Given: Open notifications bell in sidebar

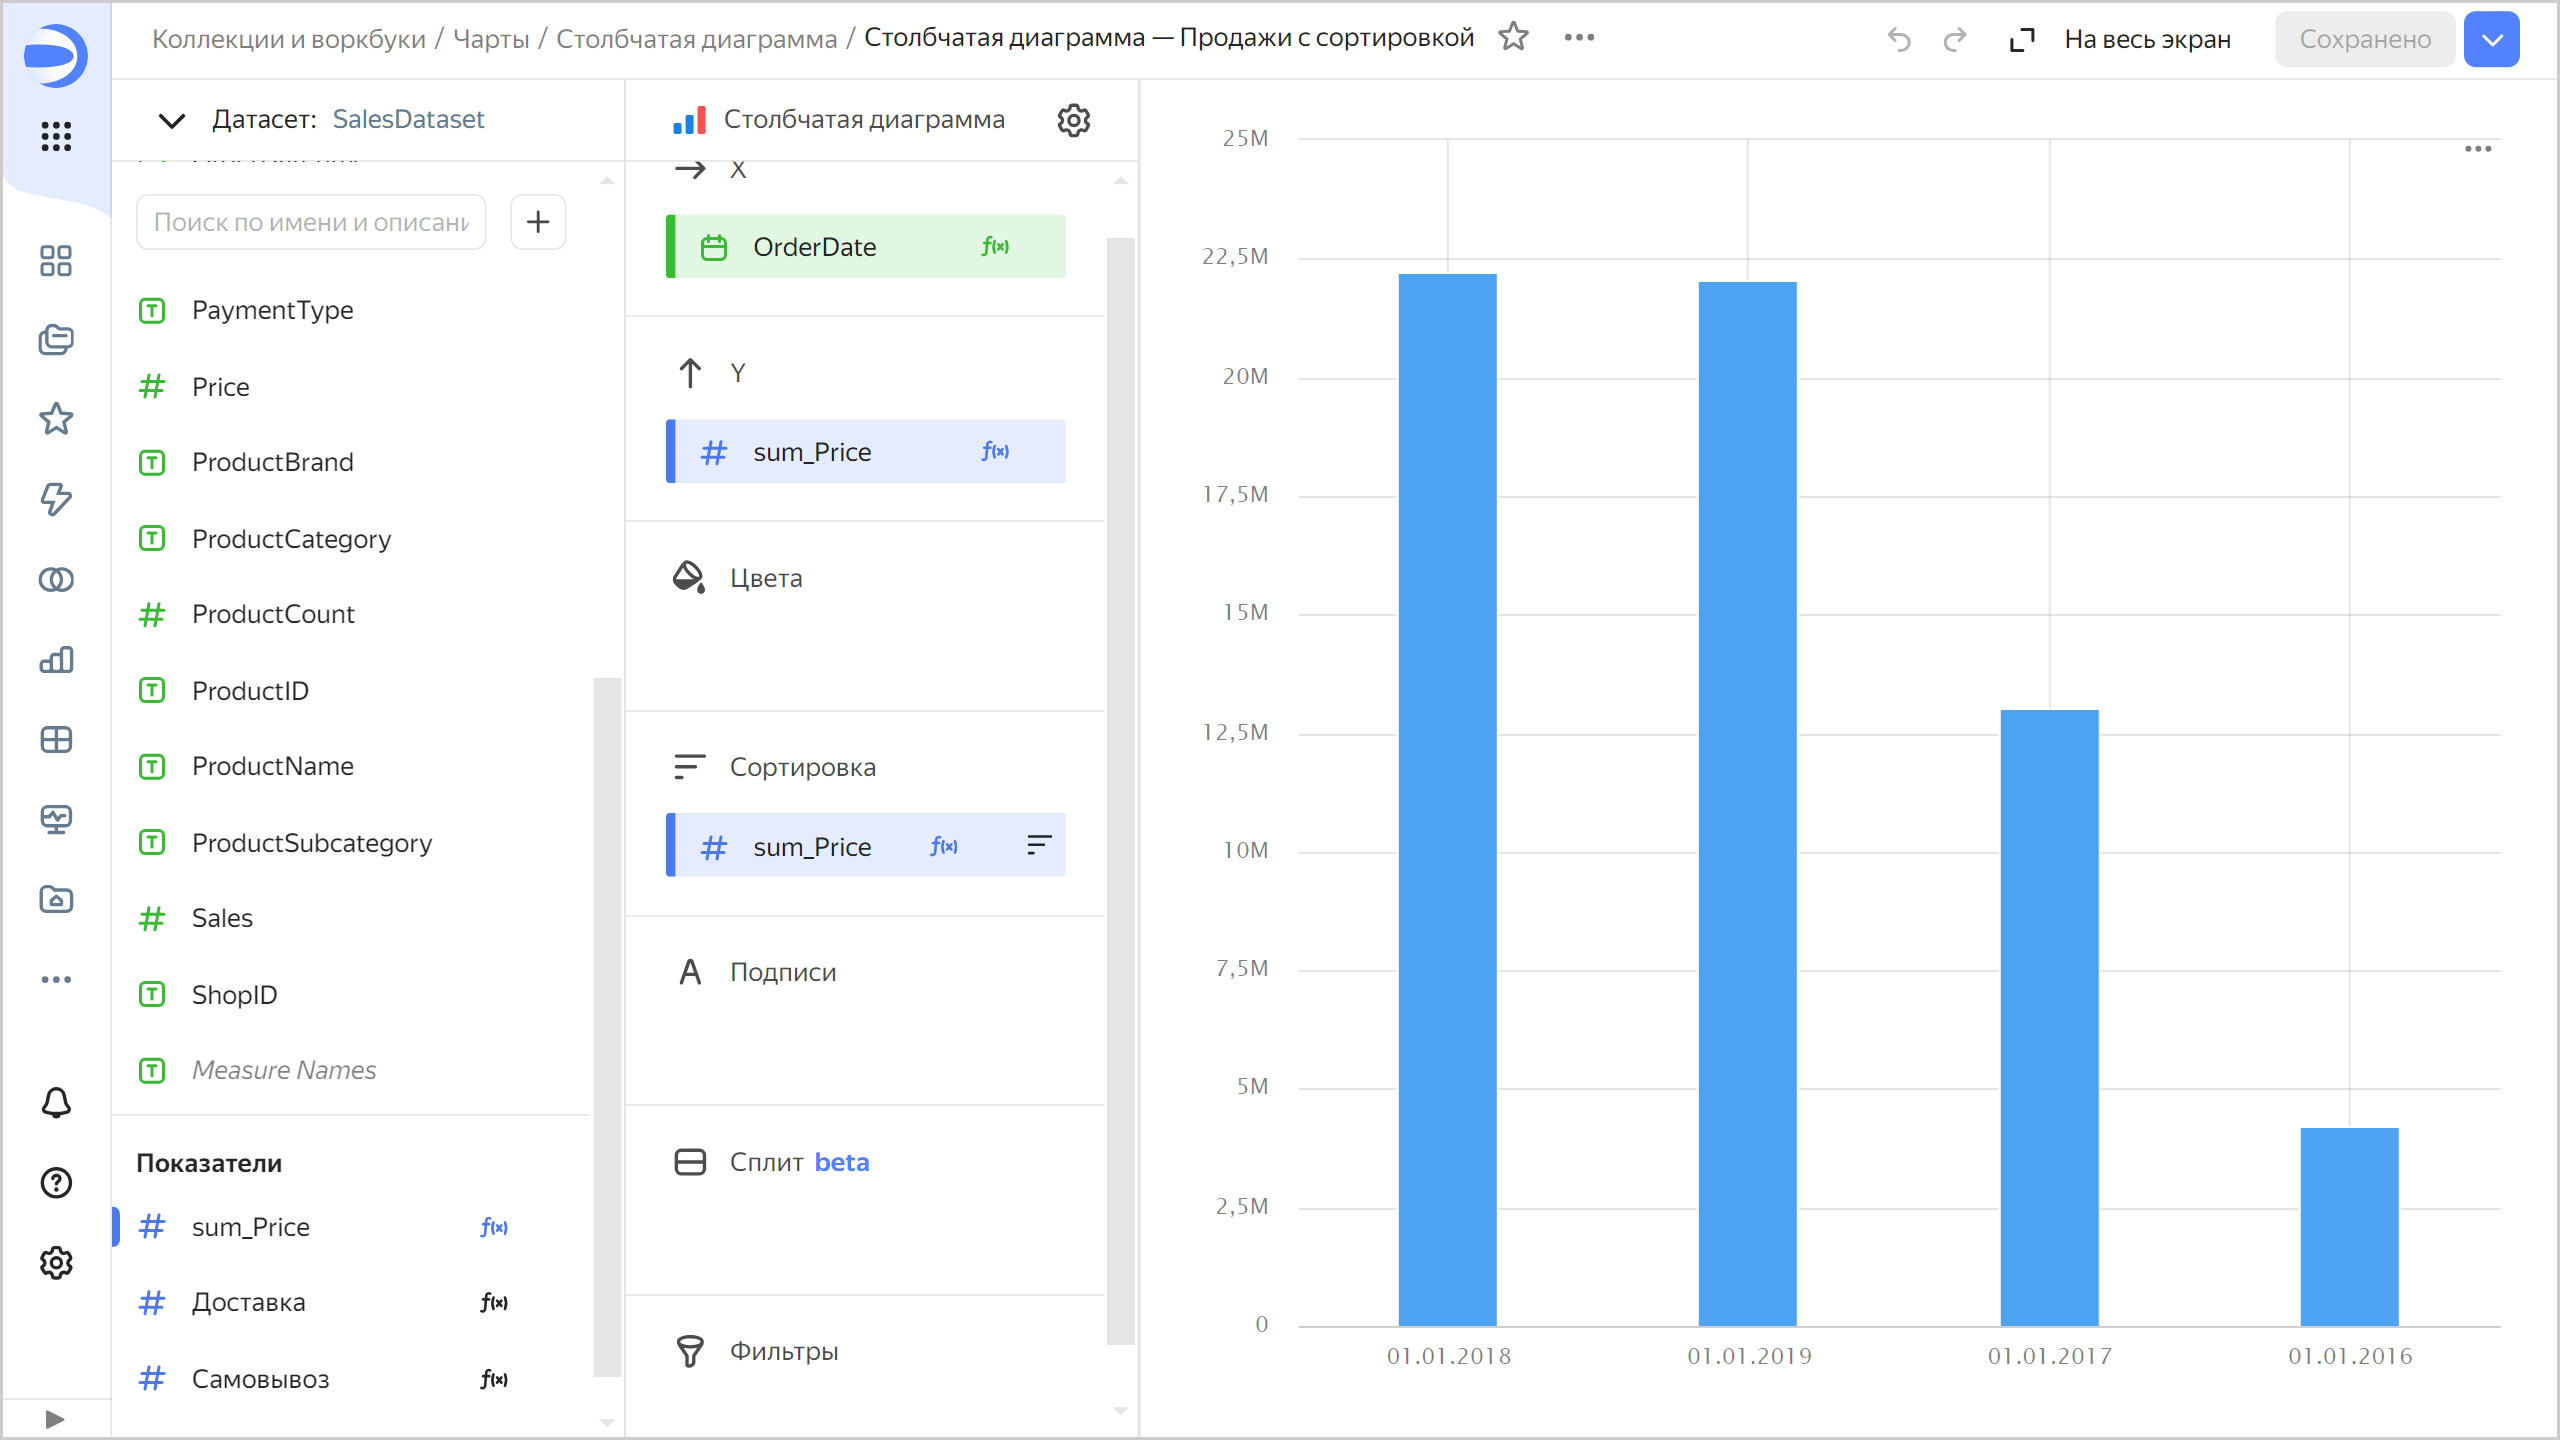Looking at the screenshot, I should tap(56, 1103).
